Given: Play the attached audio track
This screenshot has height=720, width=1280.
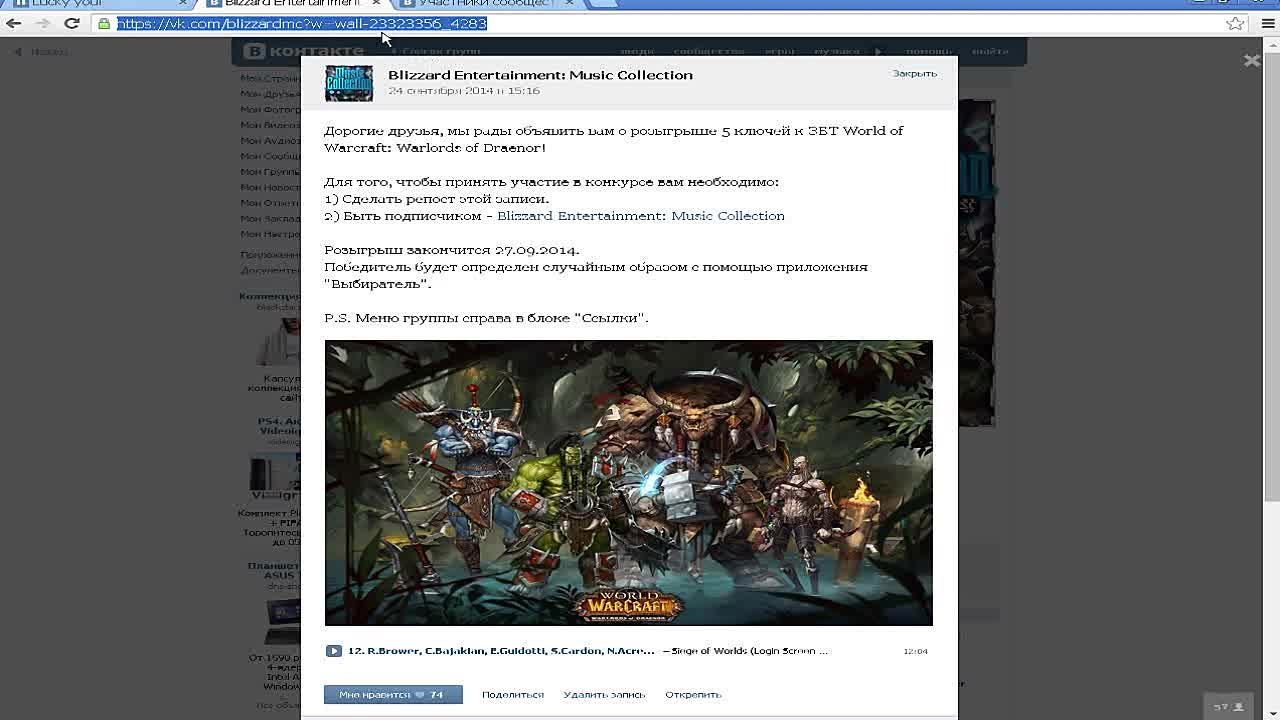Looking at the screenshot, I should pos(333,651).
